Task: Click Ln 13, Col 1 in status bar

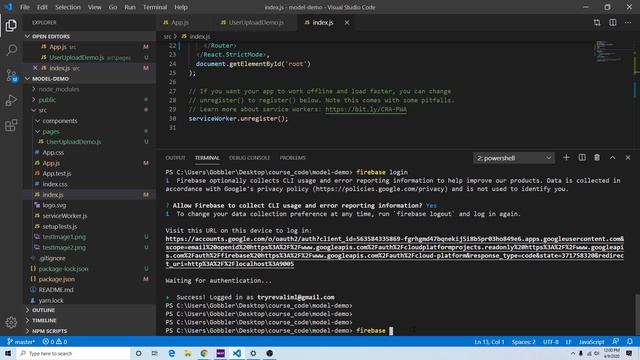Action: pyautogui.click(x=489, y=342)
